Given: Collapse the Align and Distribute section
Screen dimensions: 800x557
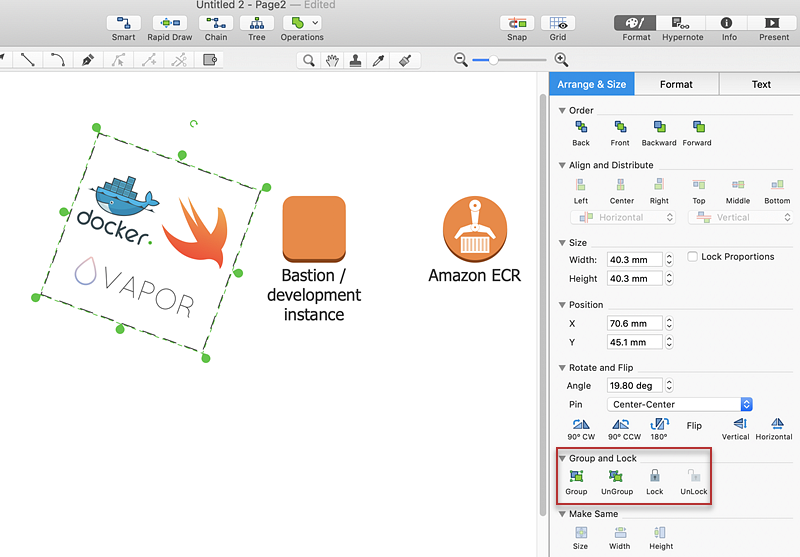Looking at the screenshot, I should coord(562,165).
